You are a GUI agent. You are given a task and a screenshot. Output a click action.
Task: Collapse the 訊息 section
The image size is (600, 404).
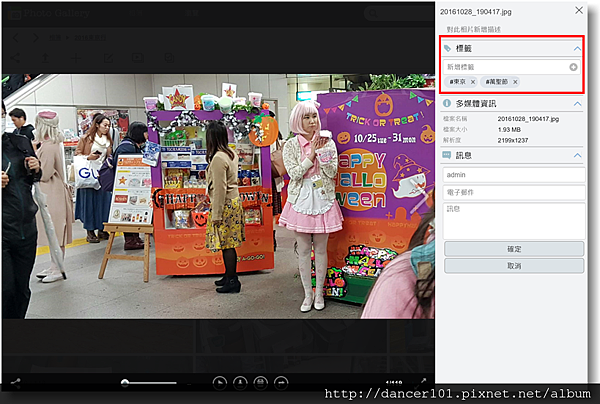pyautogui.click(x=577, y=155)
